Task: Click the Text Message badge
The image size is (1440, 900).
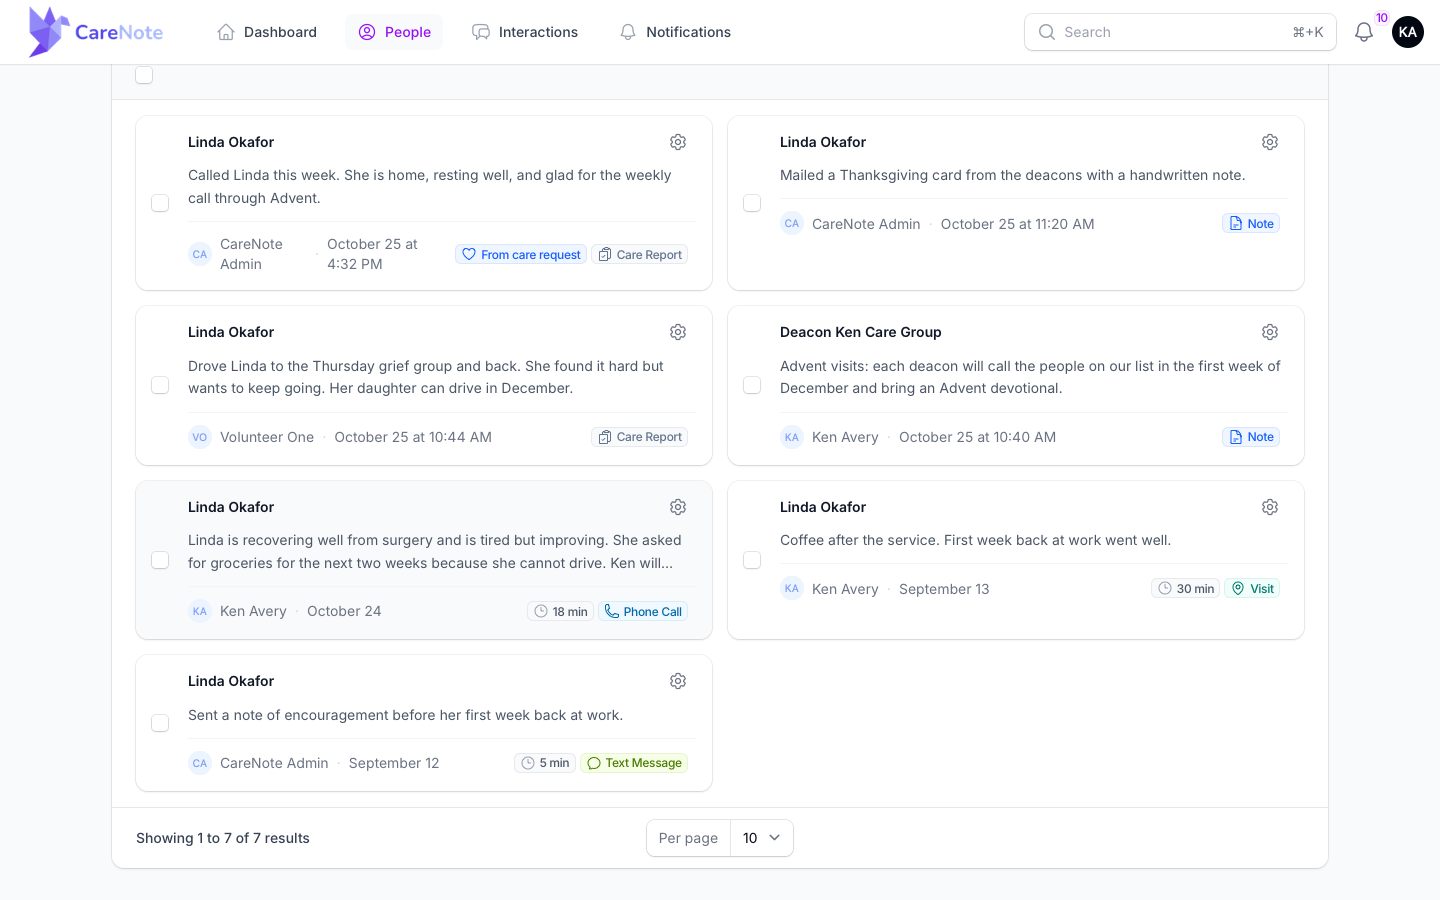Action: click(x=634, y=763)
